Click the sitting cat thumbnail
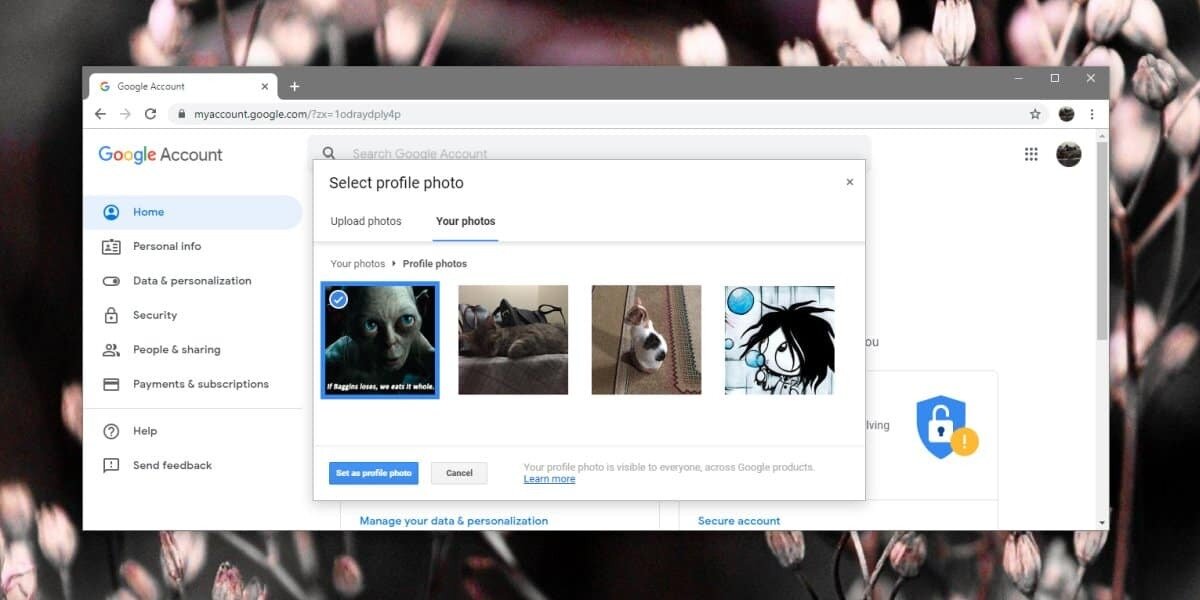 [646, 340]
